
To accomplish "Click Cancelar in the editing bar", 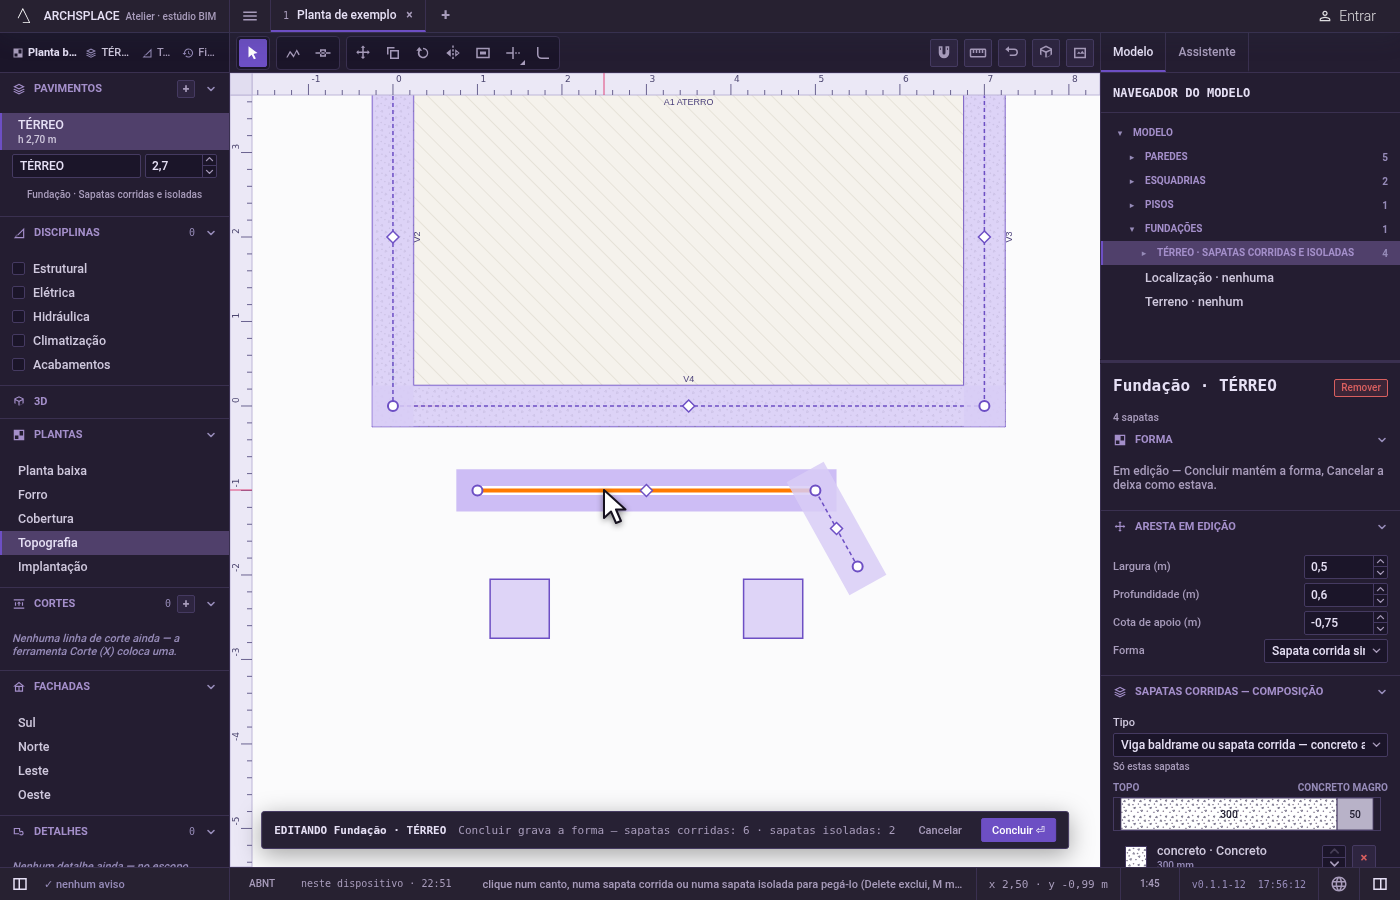I will 940,830.
